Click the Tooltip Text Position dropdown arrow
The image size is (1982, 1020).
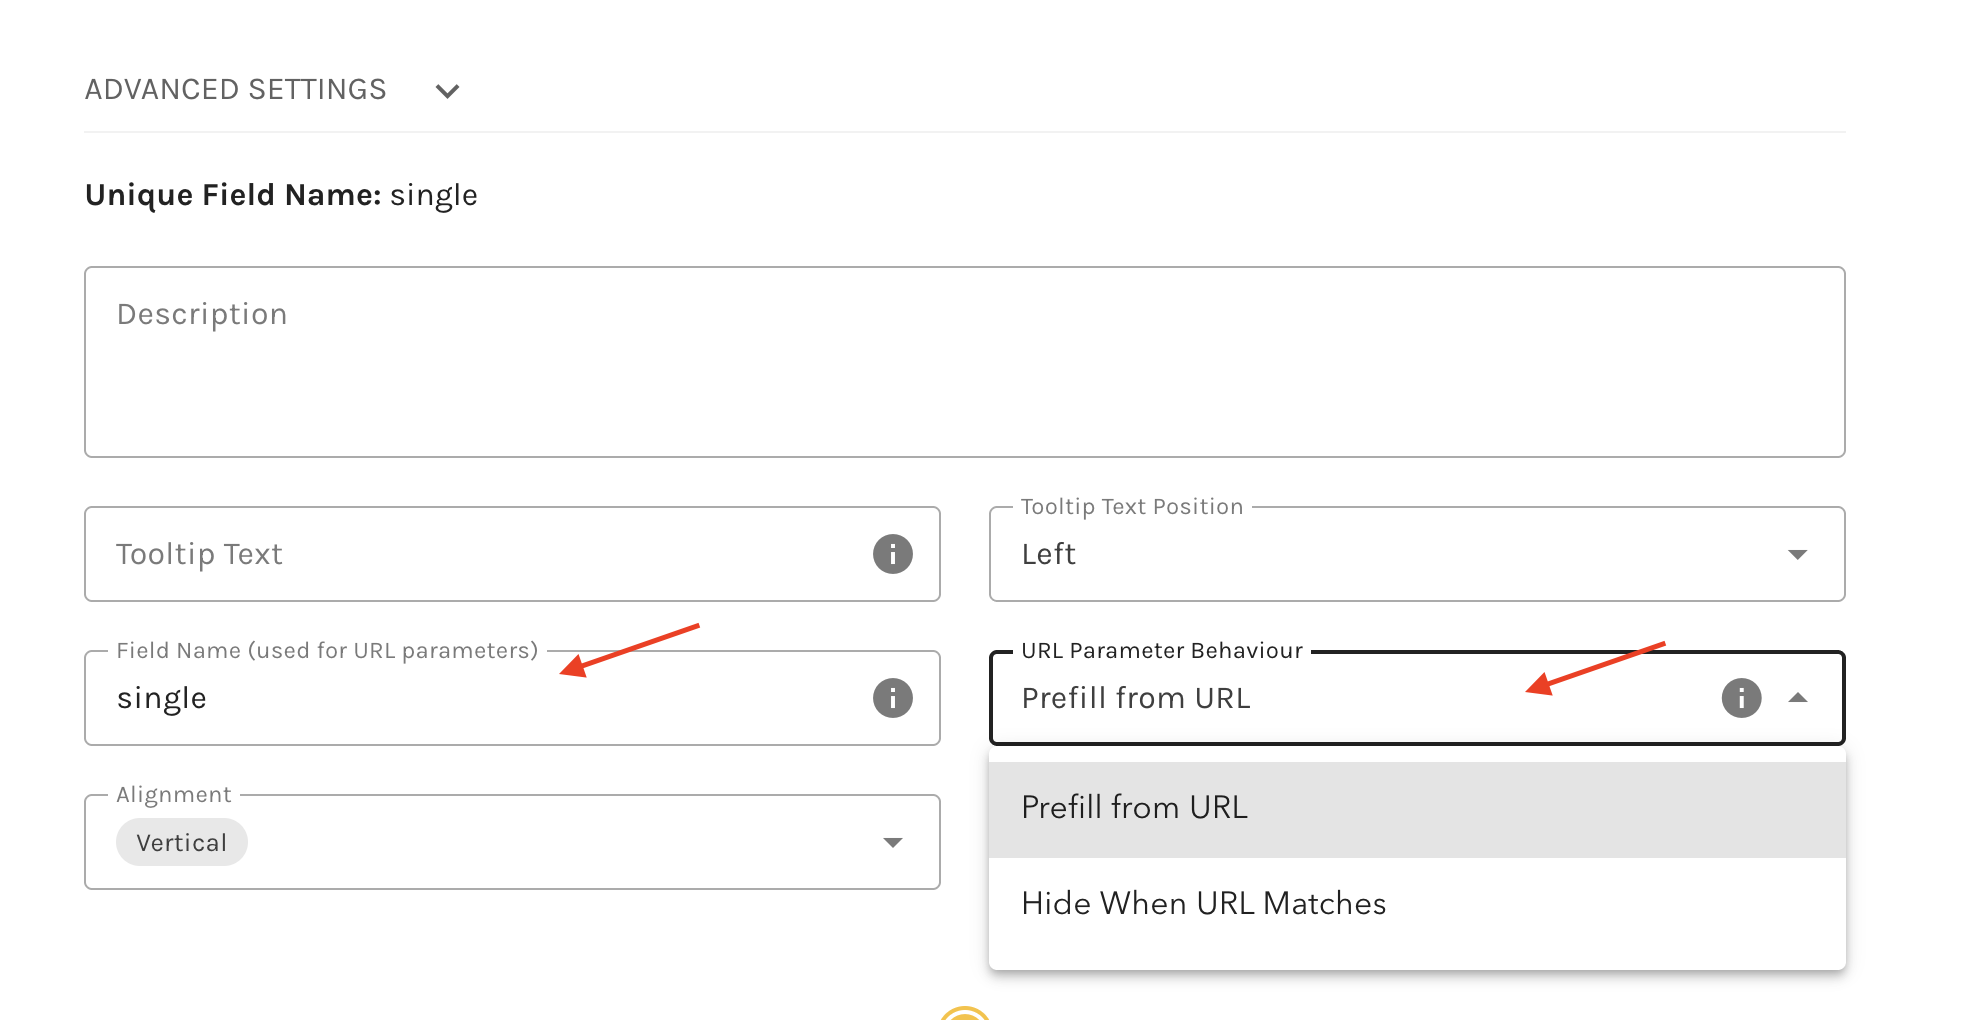(x=1798, y=551)
